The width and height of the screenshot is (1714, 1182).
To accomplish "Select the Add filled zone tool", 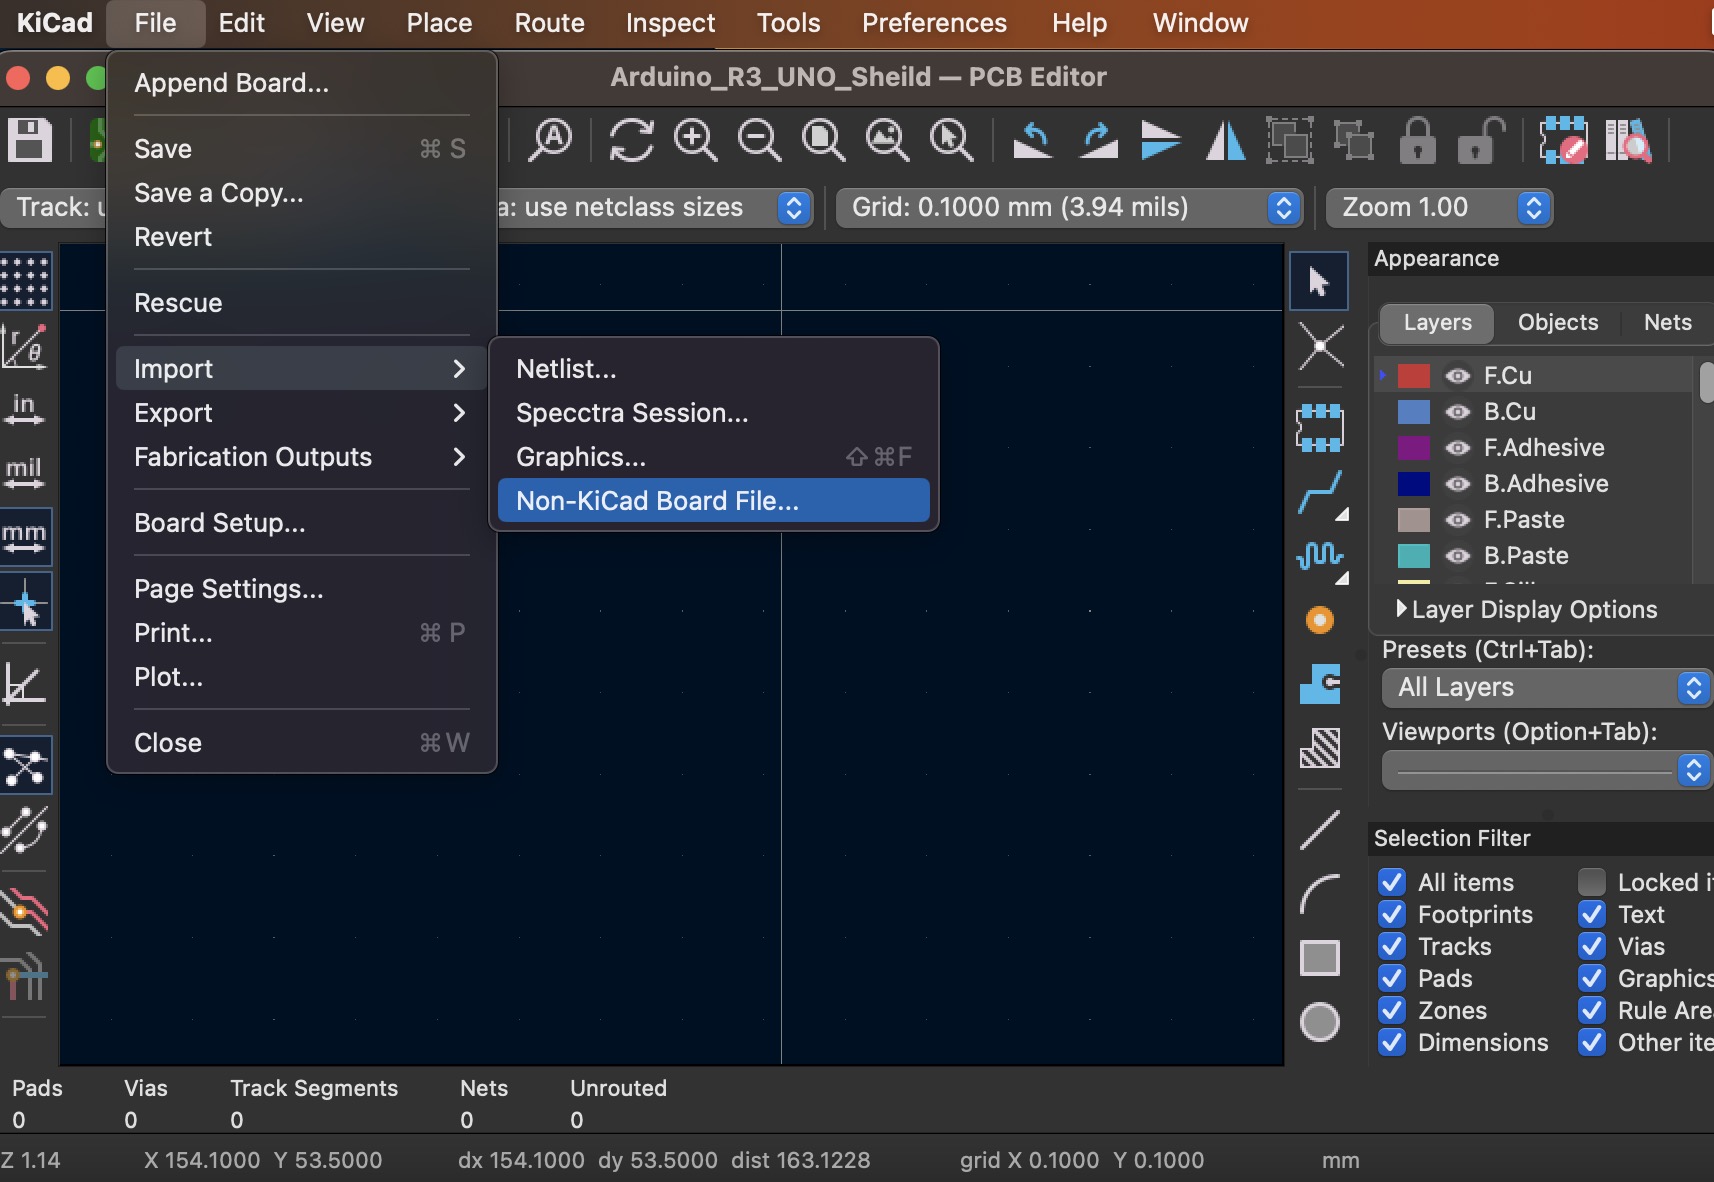I will click(x=1320, y=684).
